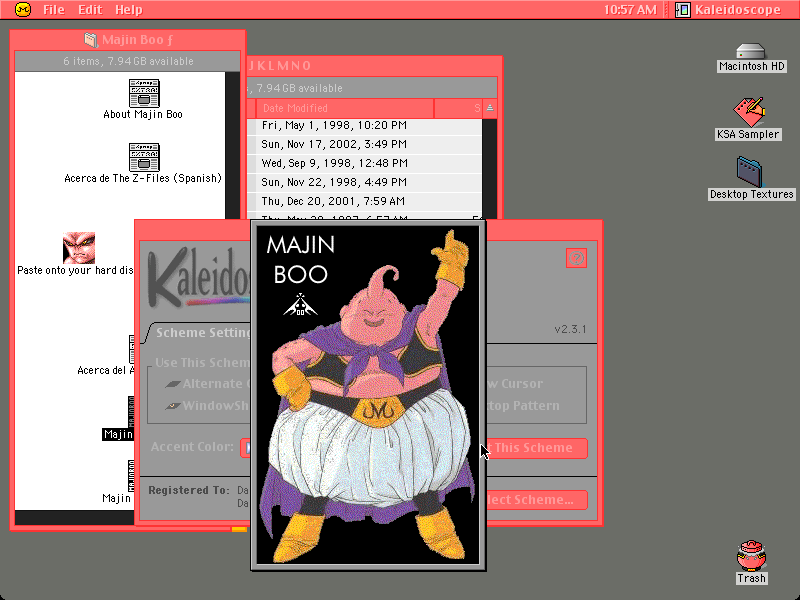Image resolution: width=800 pixels, height=600 pixels.
Task: Switch to the Scheme Settings tab
Action: (x=203, y=333)
